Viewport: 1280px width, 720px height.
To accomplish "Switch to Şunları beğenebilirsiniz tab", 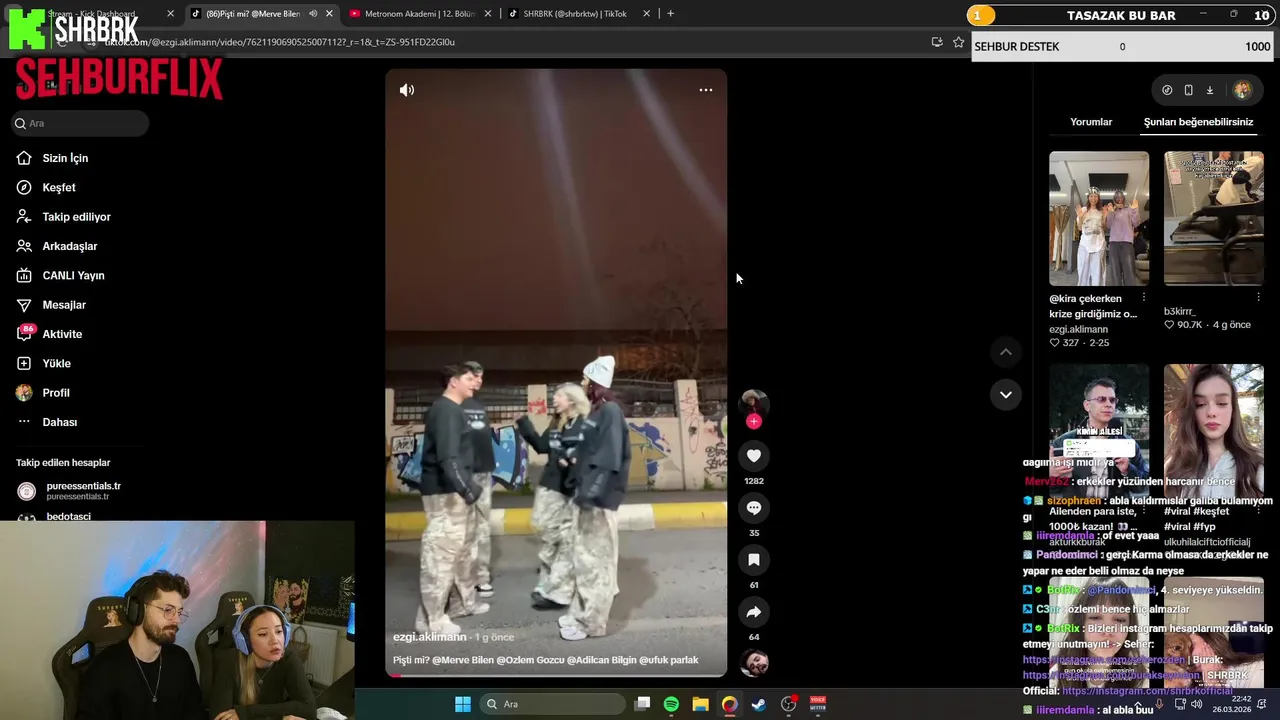I will click(1198, 122).
